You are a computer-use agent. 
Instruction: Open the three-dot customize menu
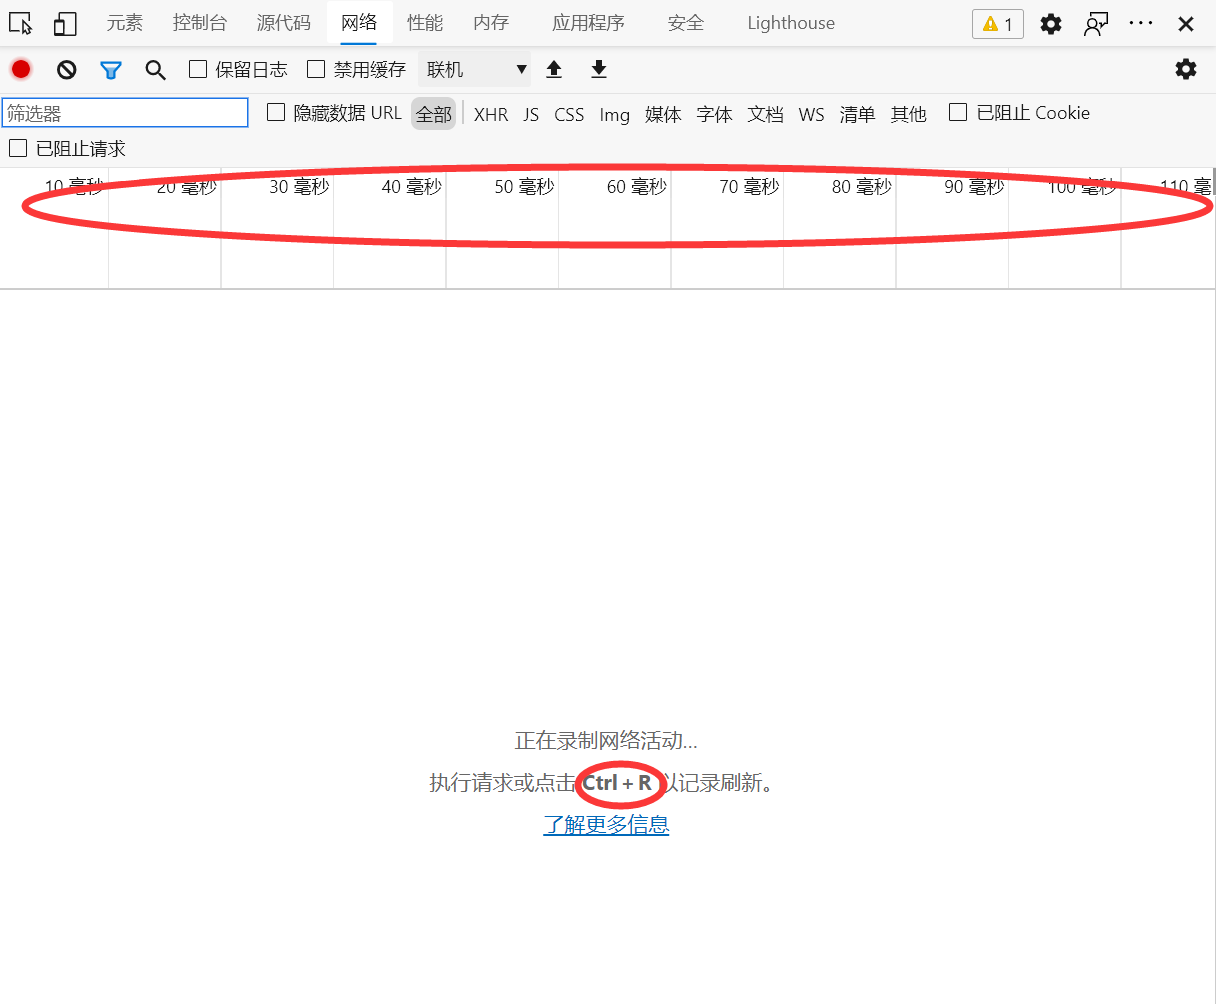(1141, 23)
